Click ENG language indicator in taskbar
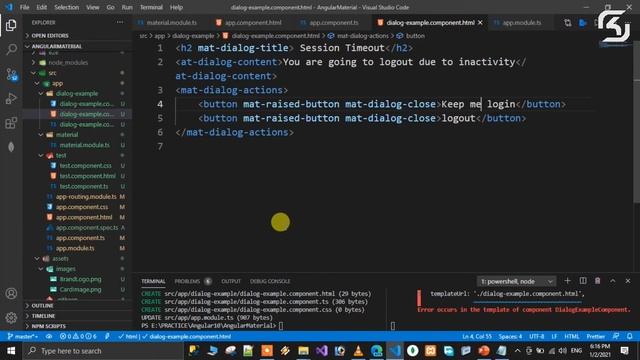The width and height of the screenshot is (640, 360). (x=576, y=351)
